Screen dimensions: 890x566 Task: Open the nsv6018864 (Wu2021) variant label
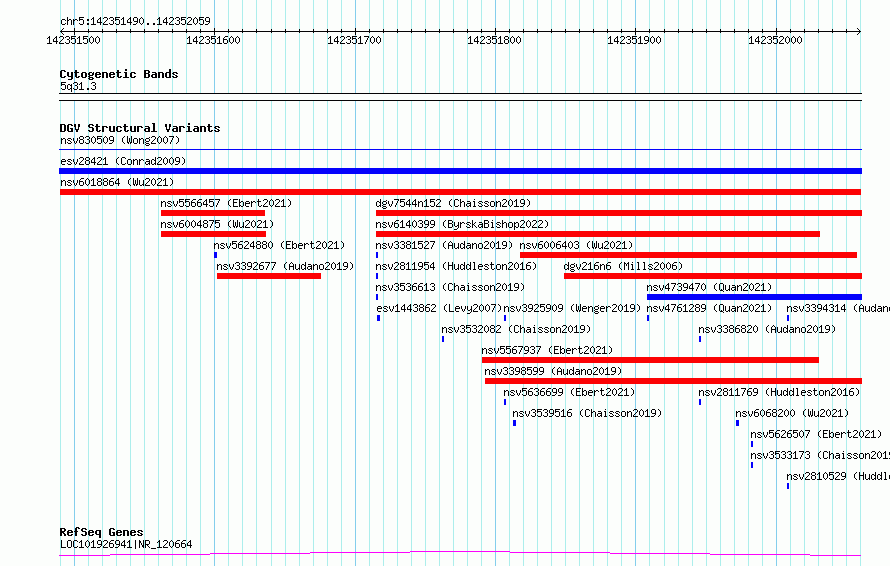click(x=117, y=182)
